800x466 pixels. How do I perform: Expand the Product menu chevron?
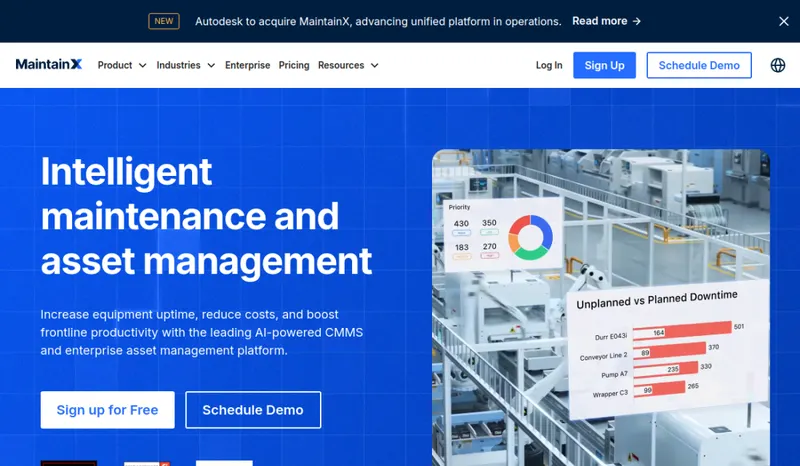point(143,65)
